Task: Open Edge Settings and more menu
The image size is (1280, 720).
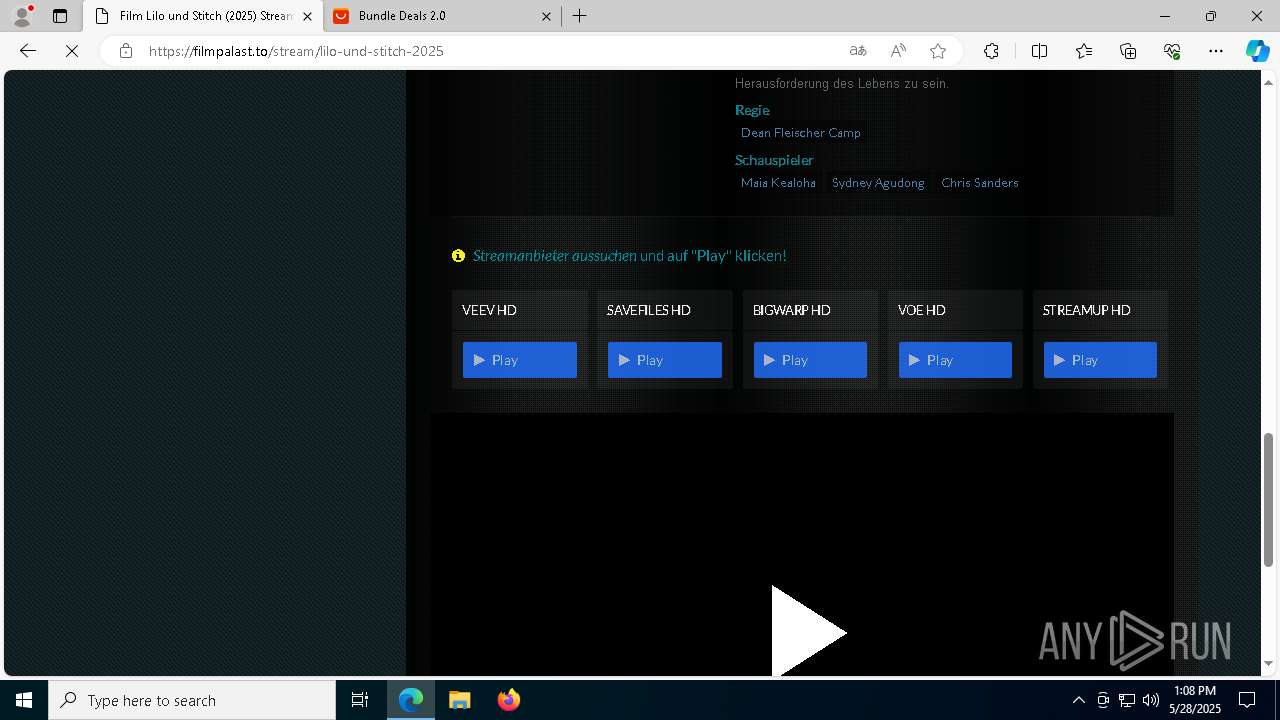Action: (1216, 51)
